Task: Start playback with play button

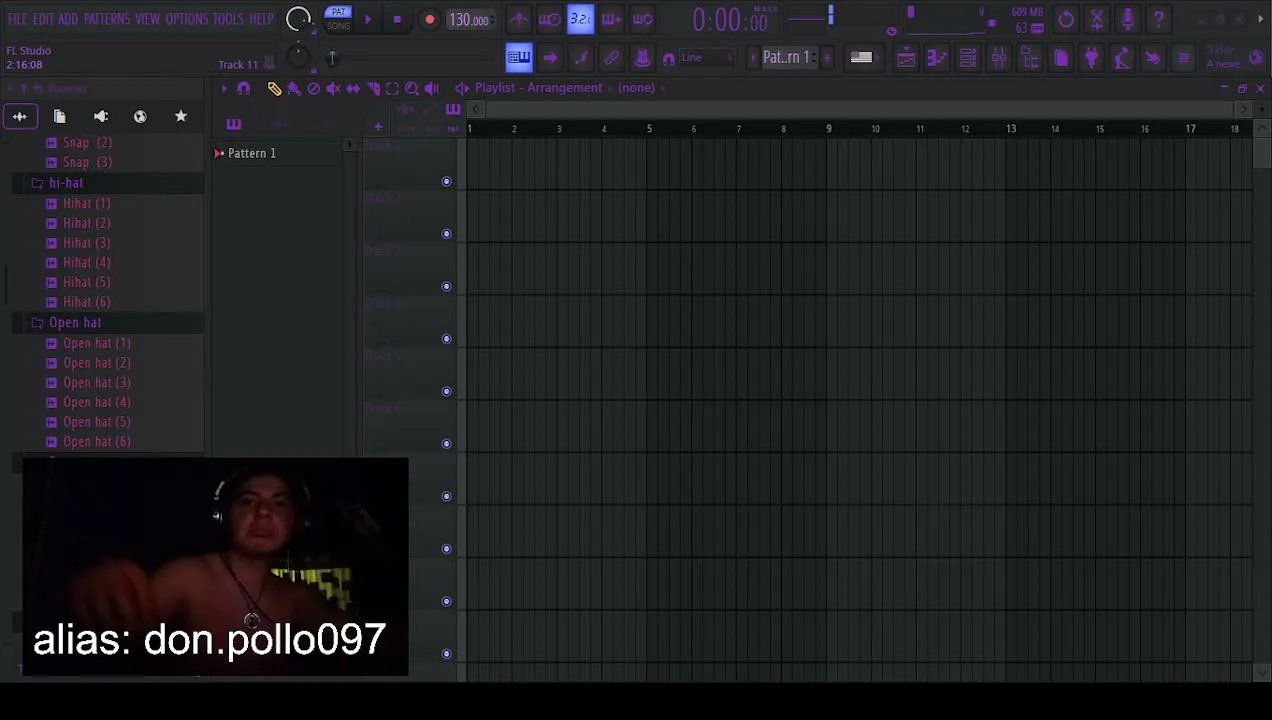Action: 368,19
